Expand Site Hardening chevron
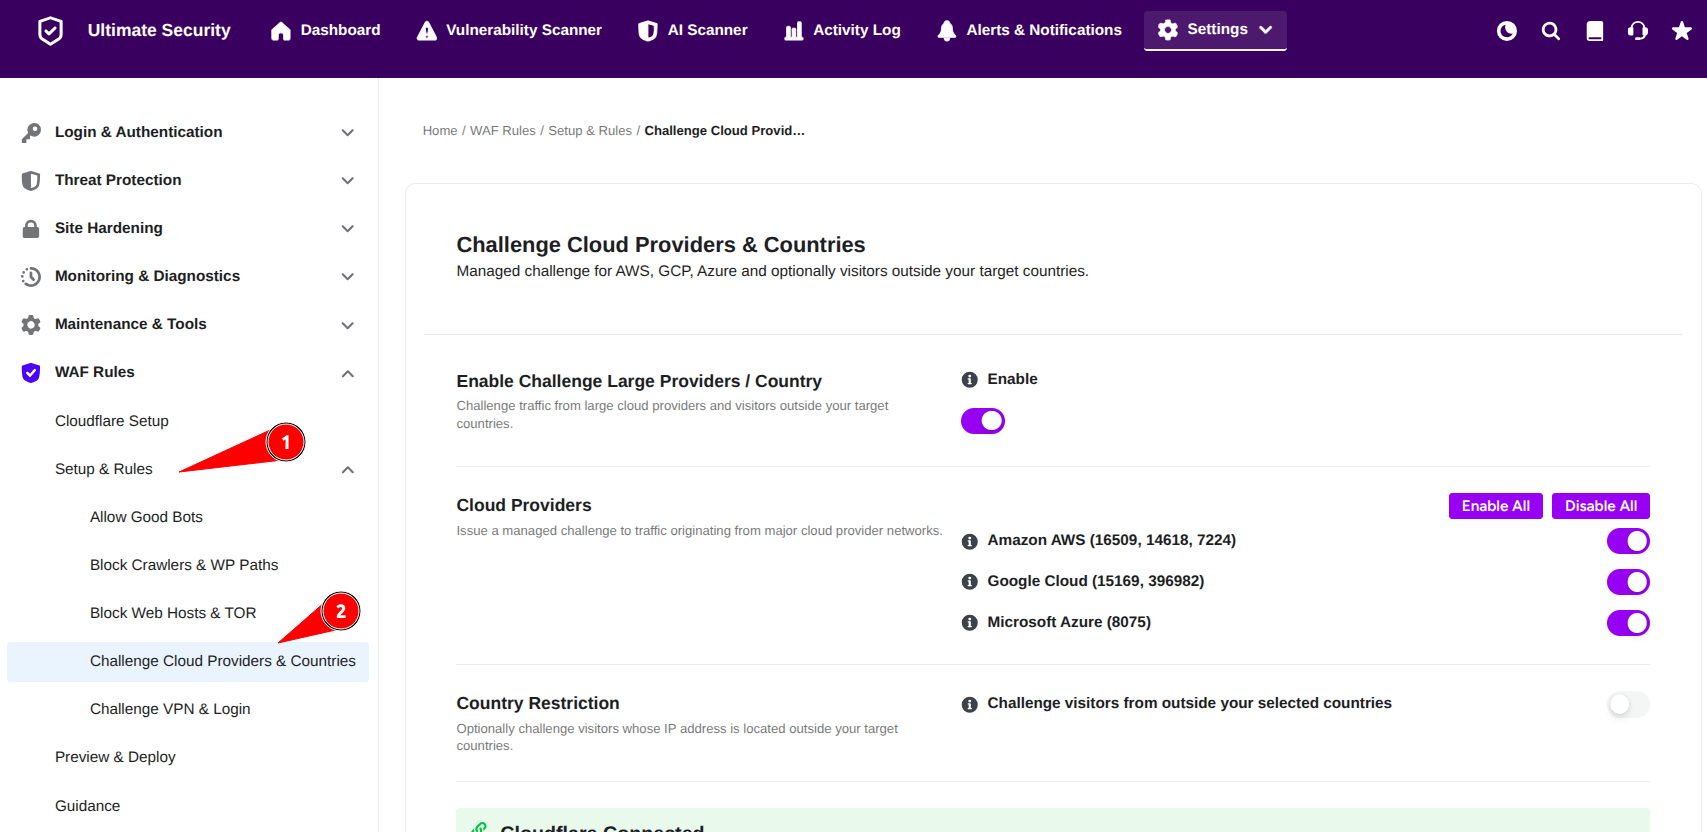This screenshot has height=832, width=1707. point(348,228)
